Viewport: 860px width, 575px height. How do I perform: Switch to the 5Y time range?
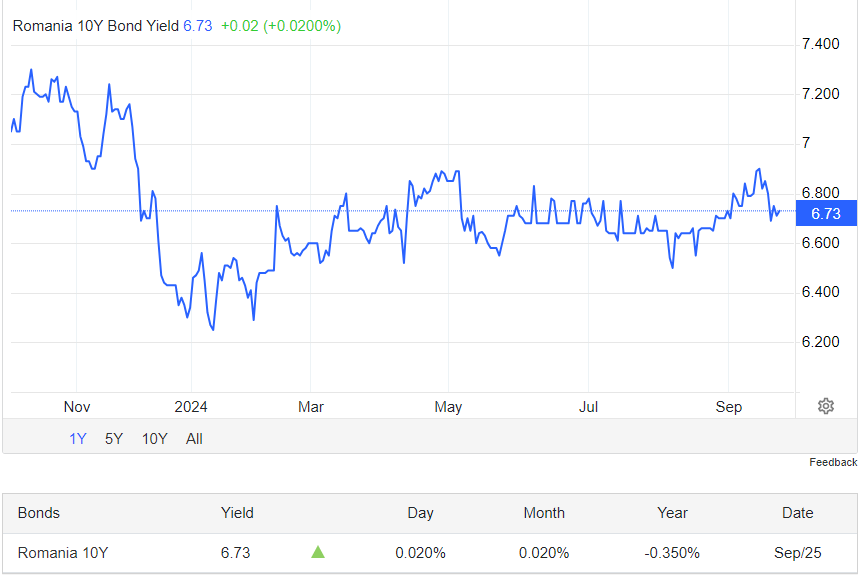pos(114,439)
